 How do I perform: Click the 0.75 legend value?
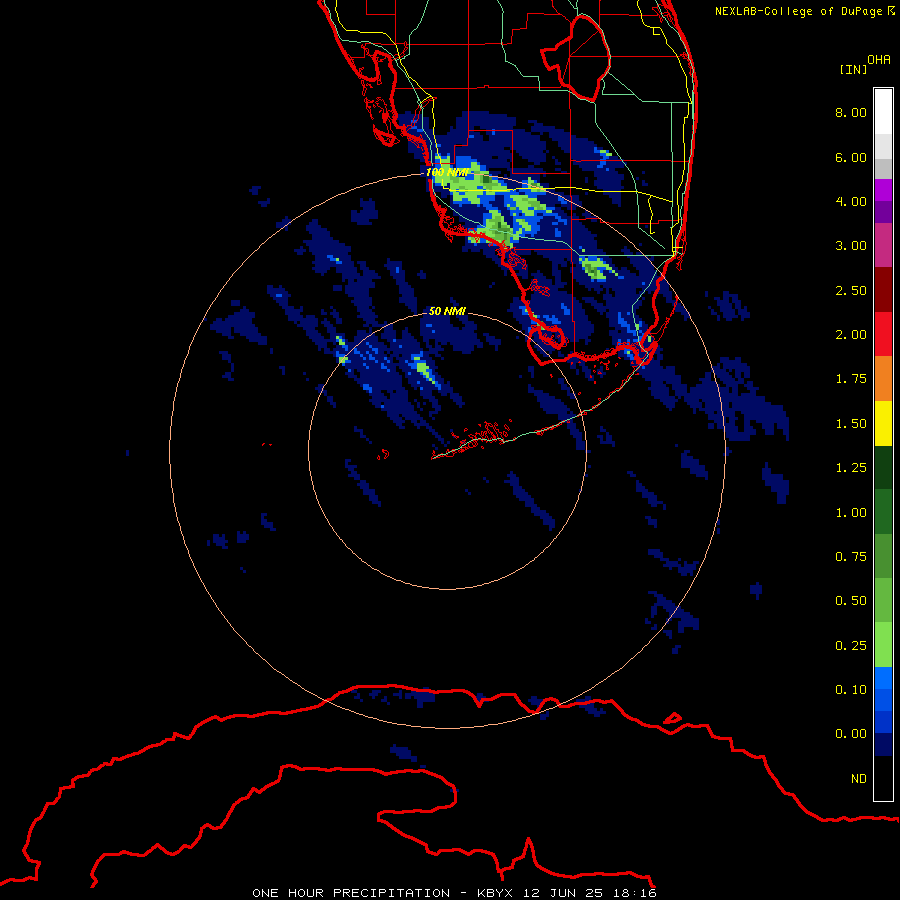pos(851,557)
